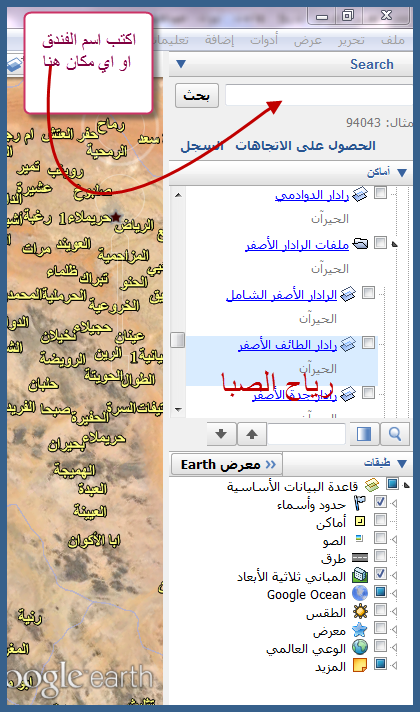Collapse the طبقات layers panel
The width and height of the screenshot is (420, 712).
coord(401,464)
